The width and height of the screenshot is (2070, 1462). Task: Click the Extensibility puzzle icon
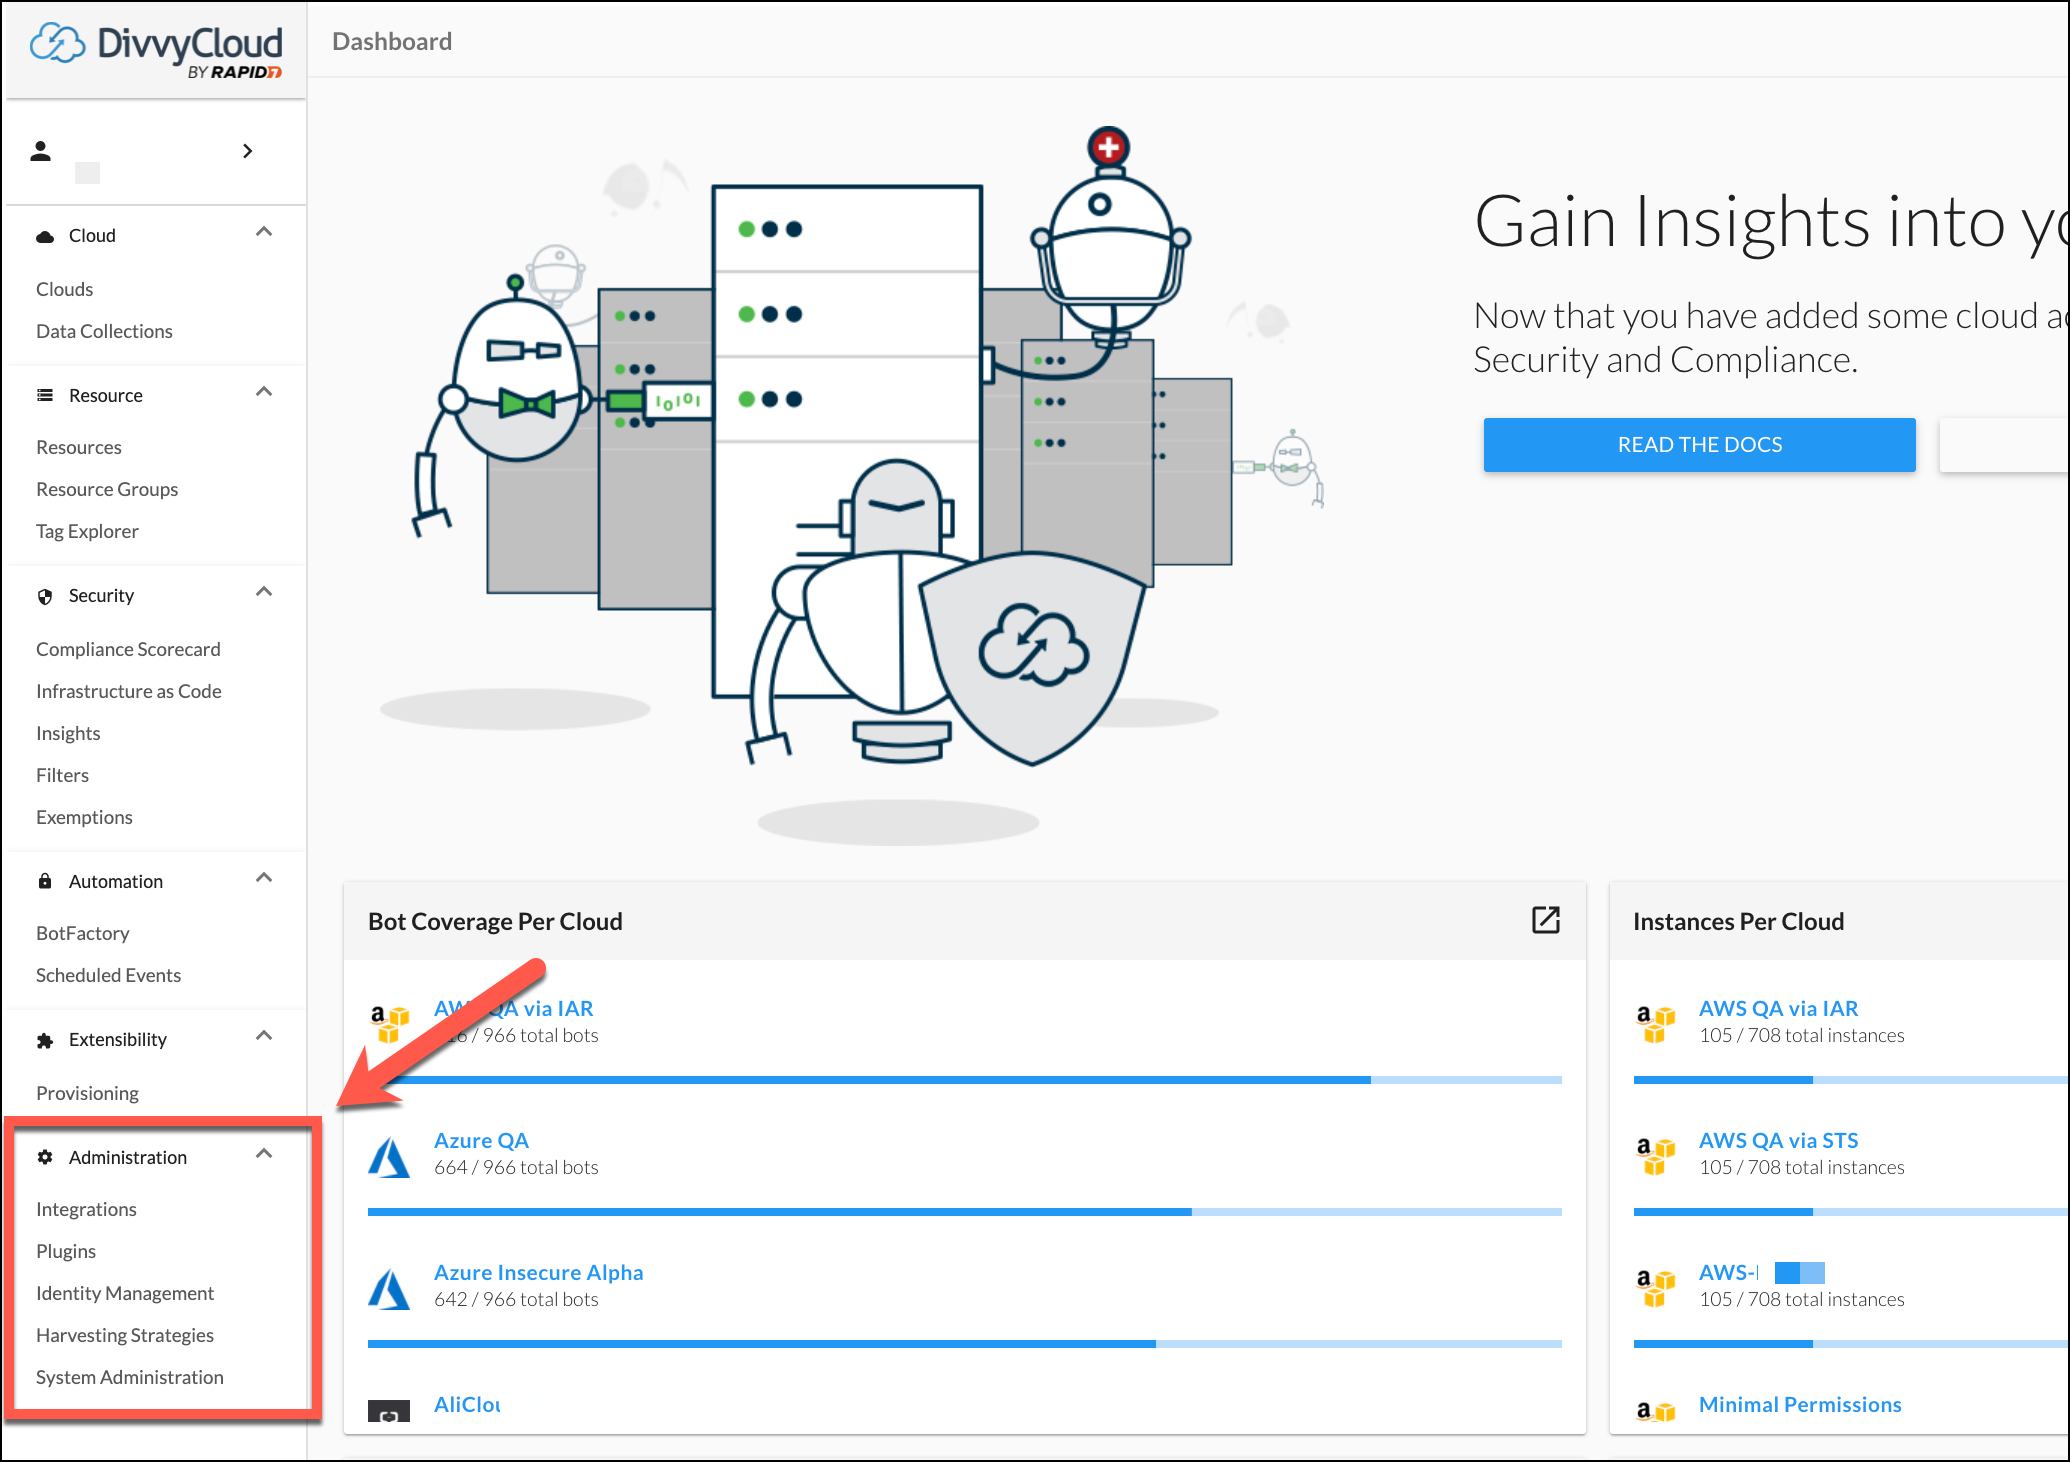click(x=45, y=1040)
